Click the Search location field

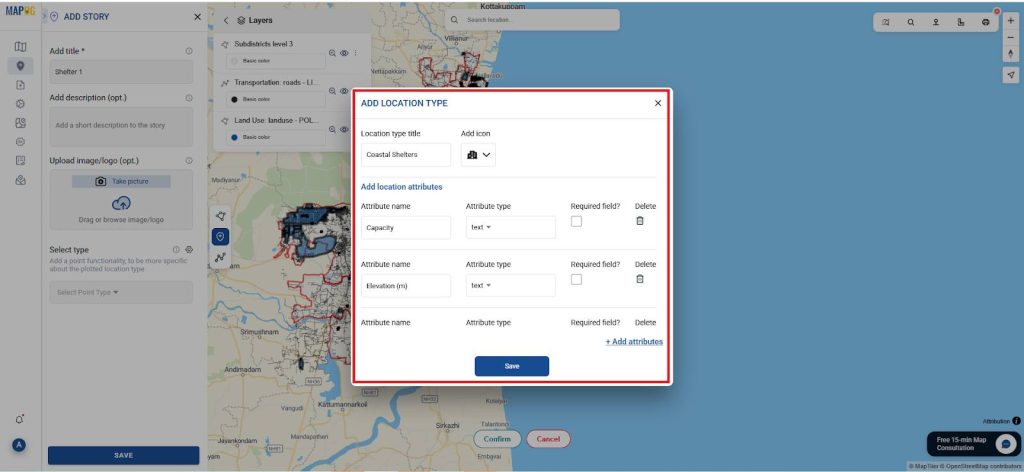(x=532, y=20)
